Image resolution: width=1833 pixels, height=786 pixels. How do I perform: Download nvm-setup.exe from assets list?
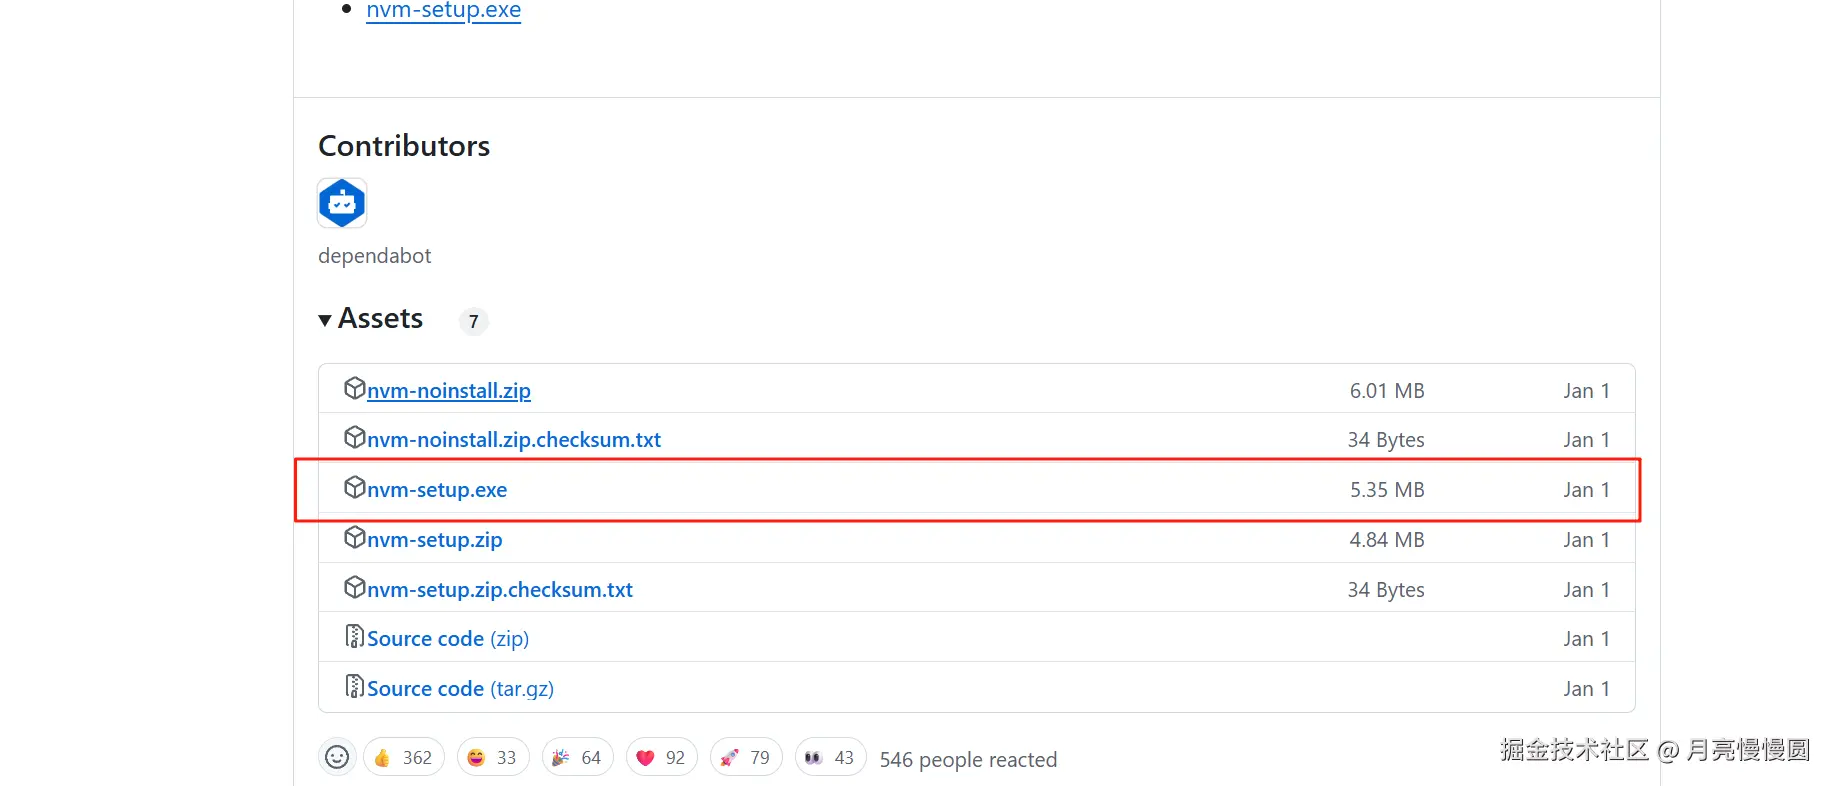(x=436, y=490)
